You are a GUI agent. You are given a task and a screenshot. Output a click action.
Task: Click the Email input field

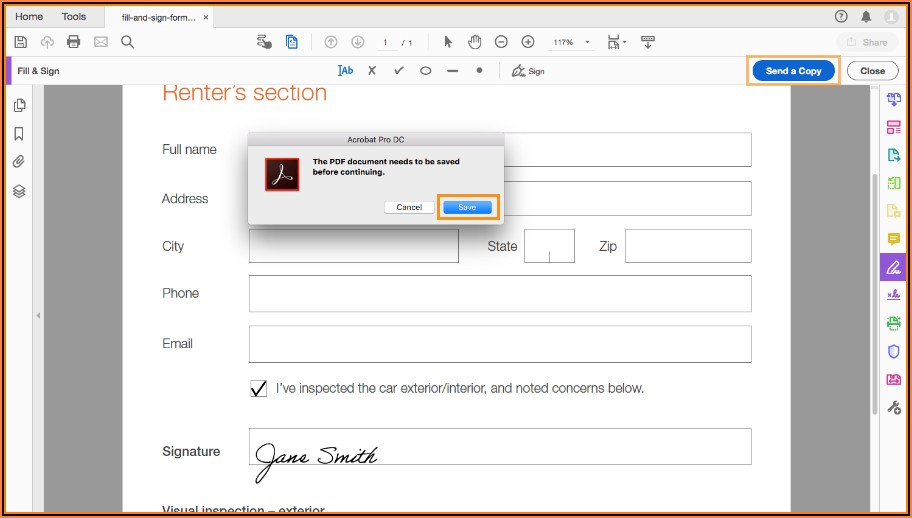point(500,344)
